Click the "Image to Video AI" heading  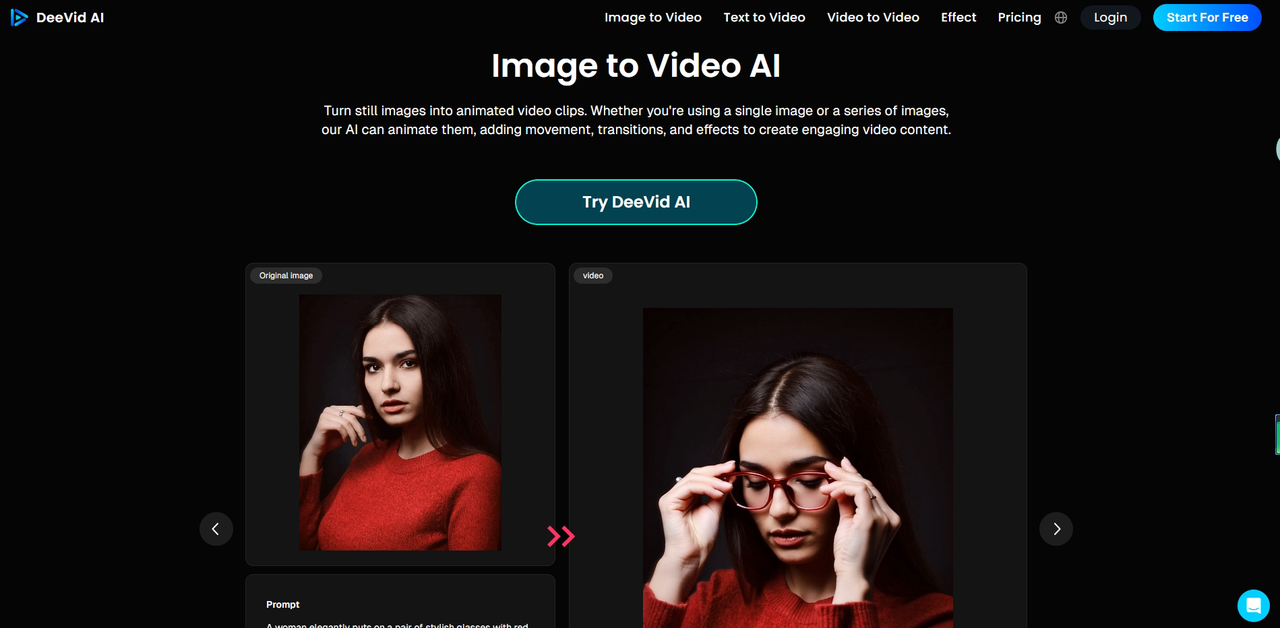636,66
